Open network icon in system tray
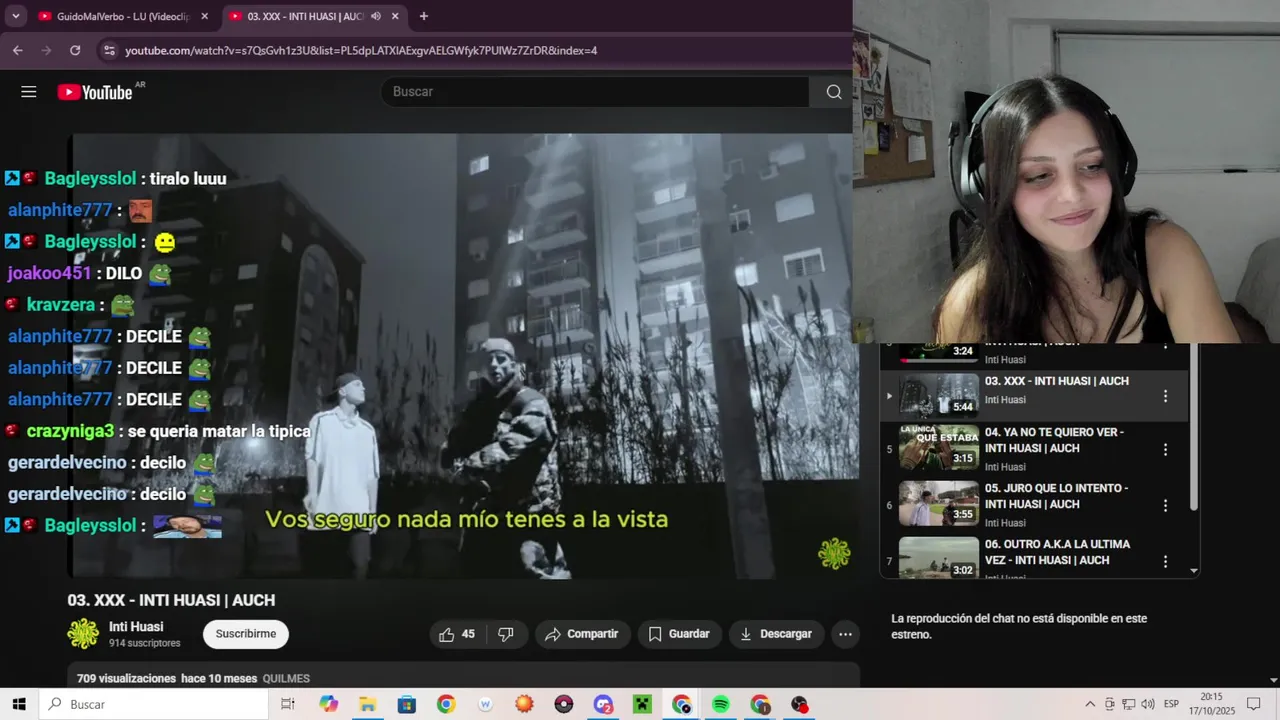Screen dimensions: 1280x720 point(1128,704)
